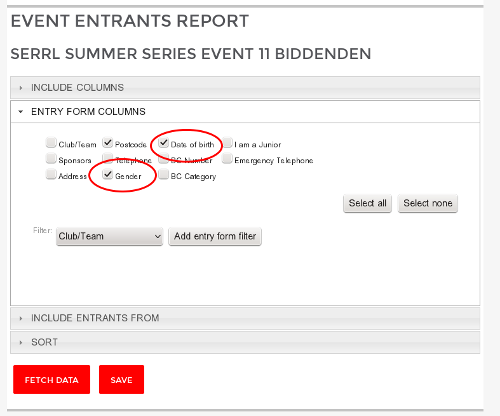500x416 pixels.
Task: Untick the Gender checkbox
Action: point(107,174)
